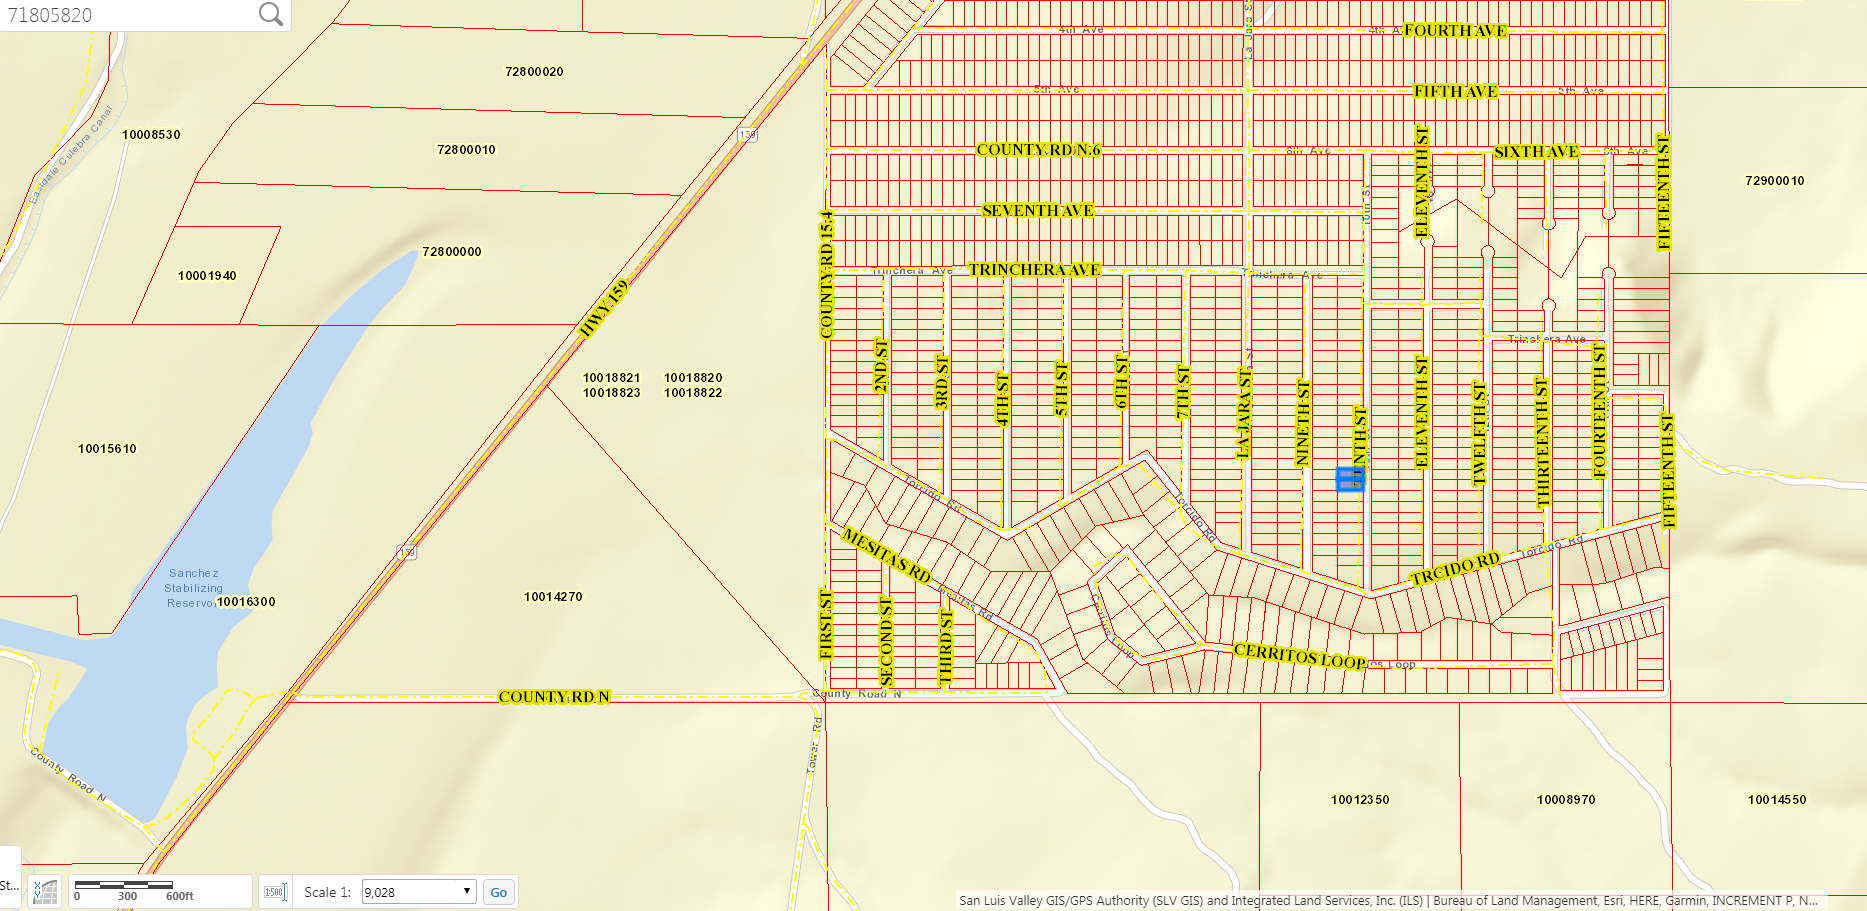Click parcel label 10014270

553,597
